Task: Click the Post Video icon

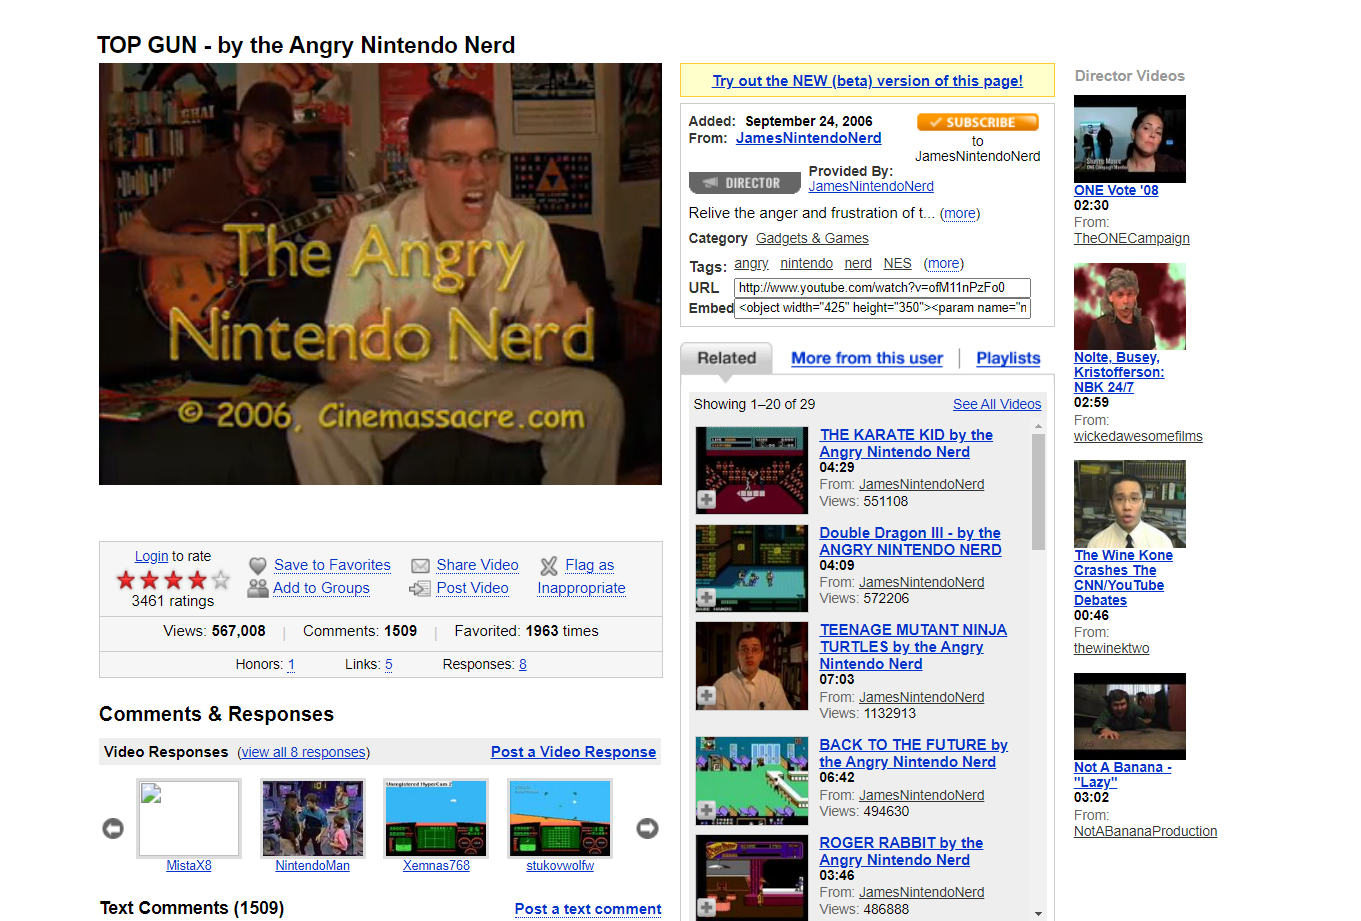Action: (420, 589)
